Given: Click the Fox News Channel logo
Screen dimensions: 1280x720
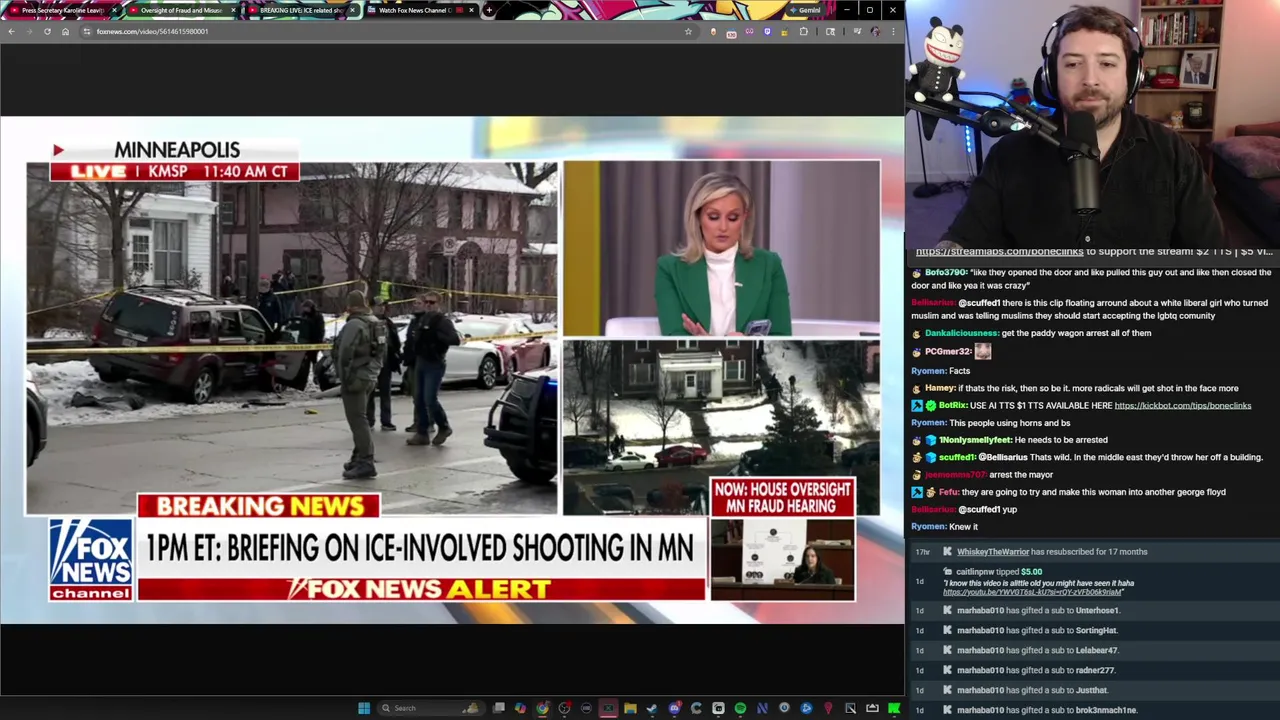Looking at the screenshot, I should (x=90, y=559).
